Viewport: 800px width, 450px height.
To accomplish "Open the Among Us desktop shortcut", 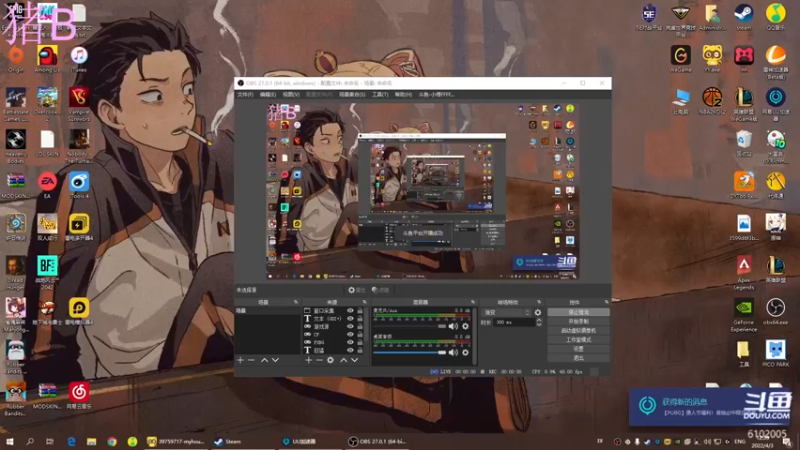I will coord(47,59).
